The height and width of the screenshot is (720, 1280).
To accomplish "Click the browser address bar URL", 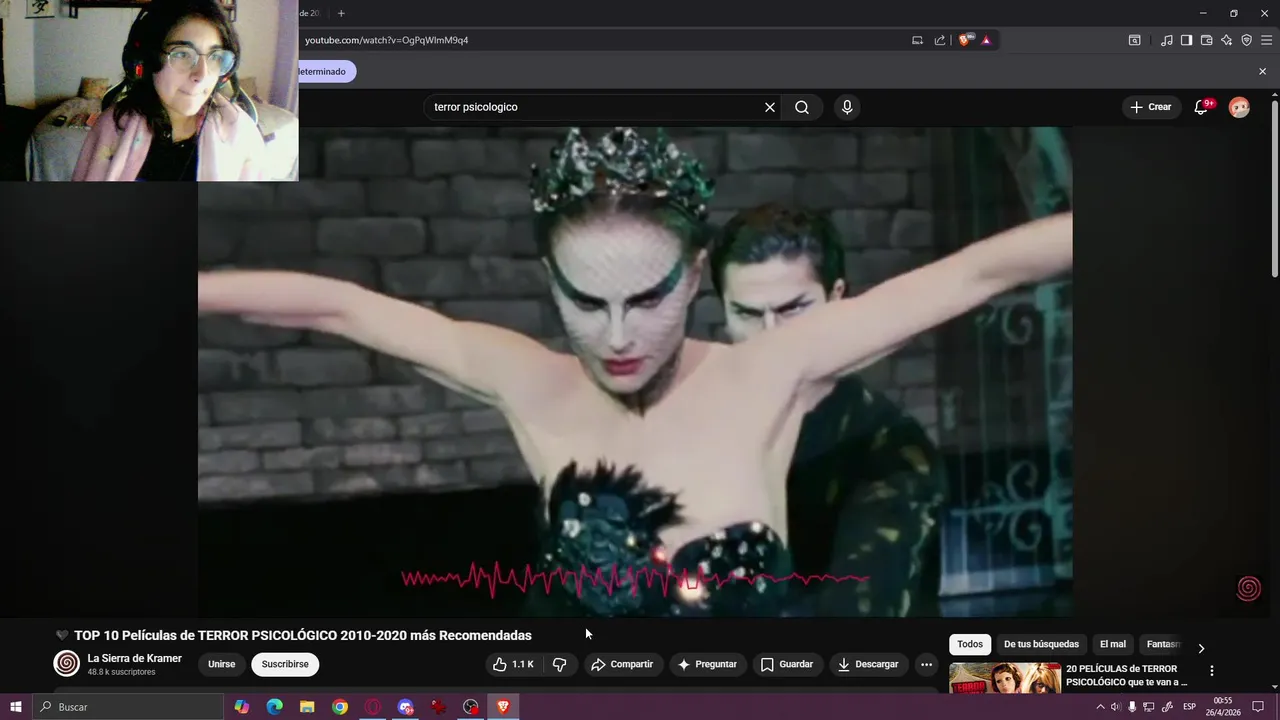I will tap(387, 40).
